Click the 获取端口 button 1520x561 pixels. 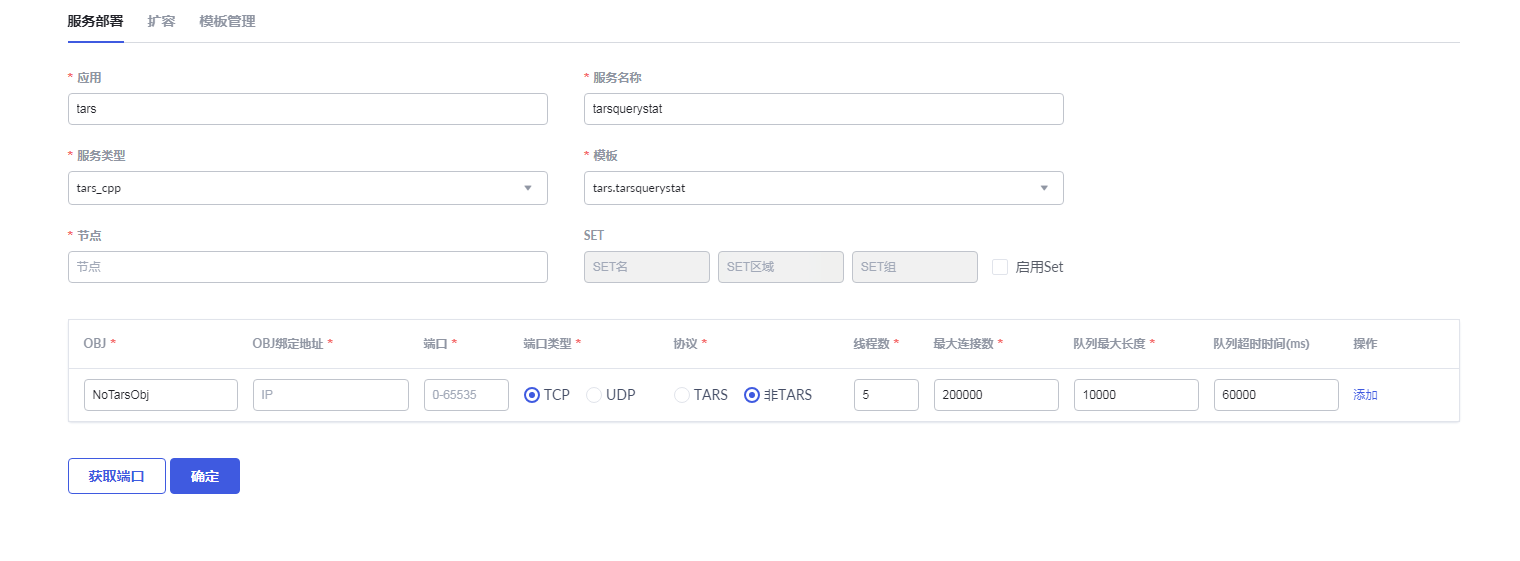pyautogui.click(x=117, y=476)
